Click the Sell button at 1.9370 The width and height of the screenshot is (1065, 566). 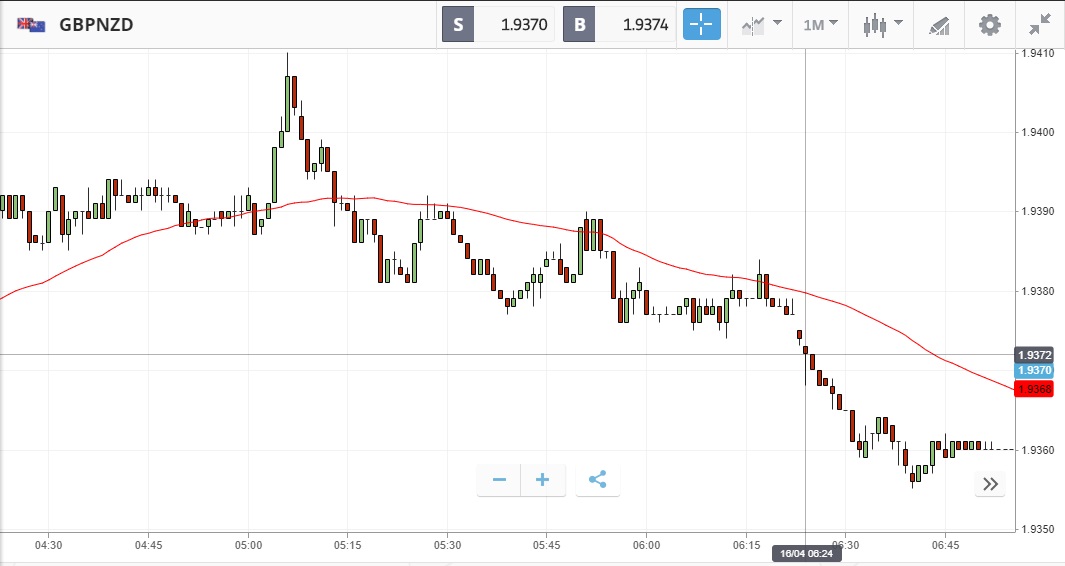pyautogui.click(x=499, y=24)
